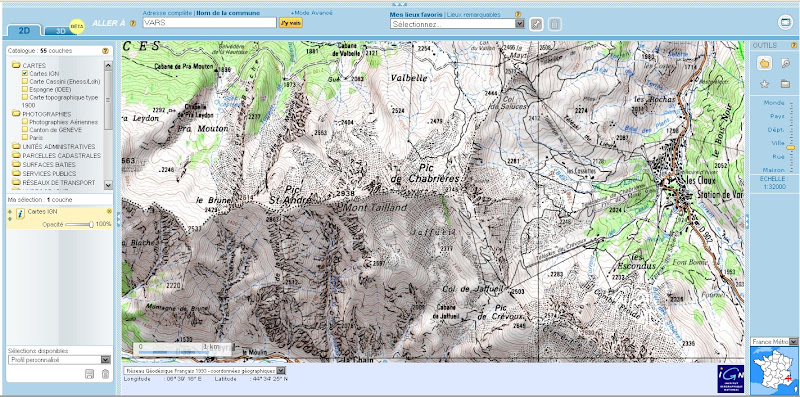Uncheck the Cartes IGN layer checkbox
The width and height of the screenshot is (800, 397).
click(25, 73)
